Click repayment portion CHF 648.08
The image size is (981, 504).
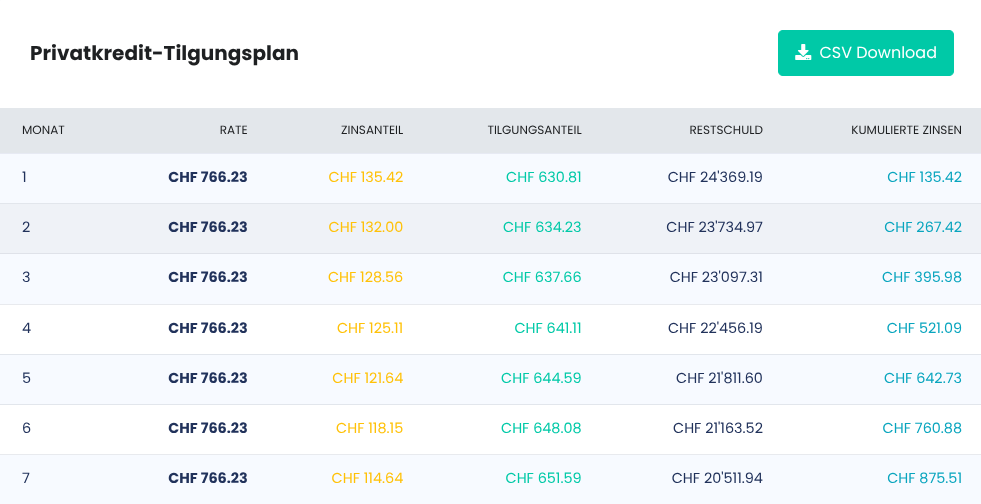pos(541,428)
